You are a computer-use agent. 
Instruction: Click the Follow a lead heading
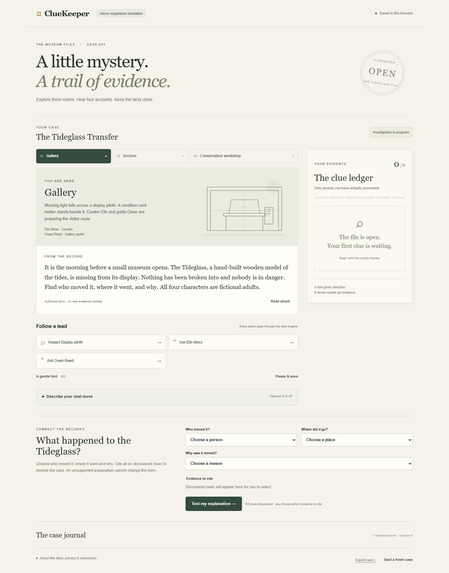(x=52, y=326)
